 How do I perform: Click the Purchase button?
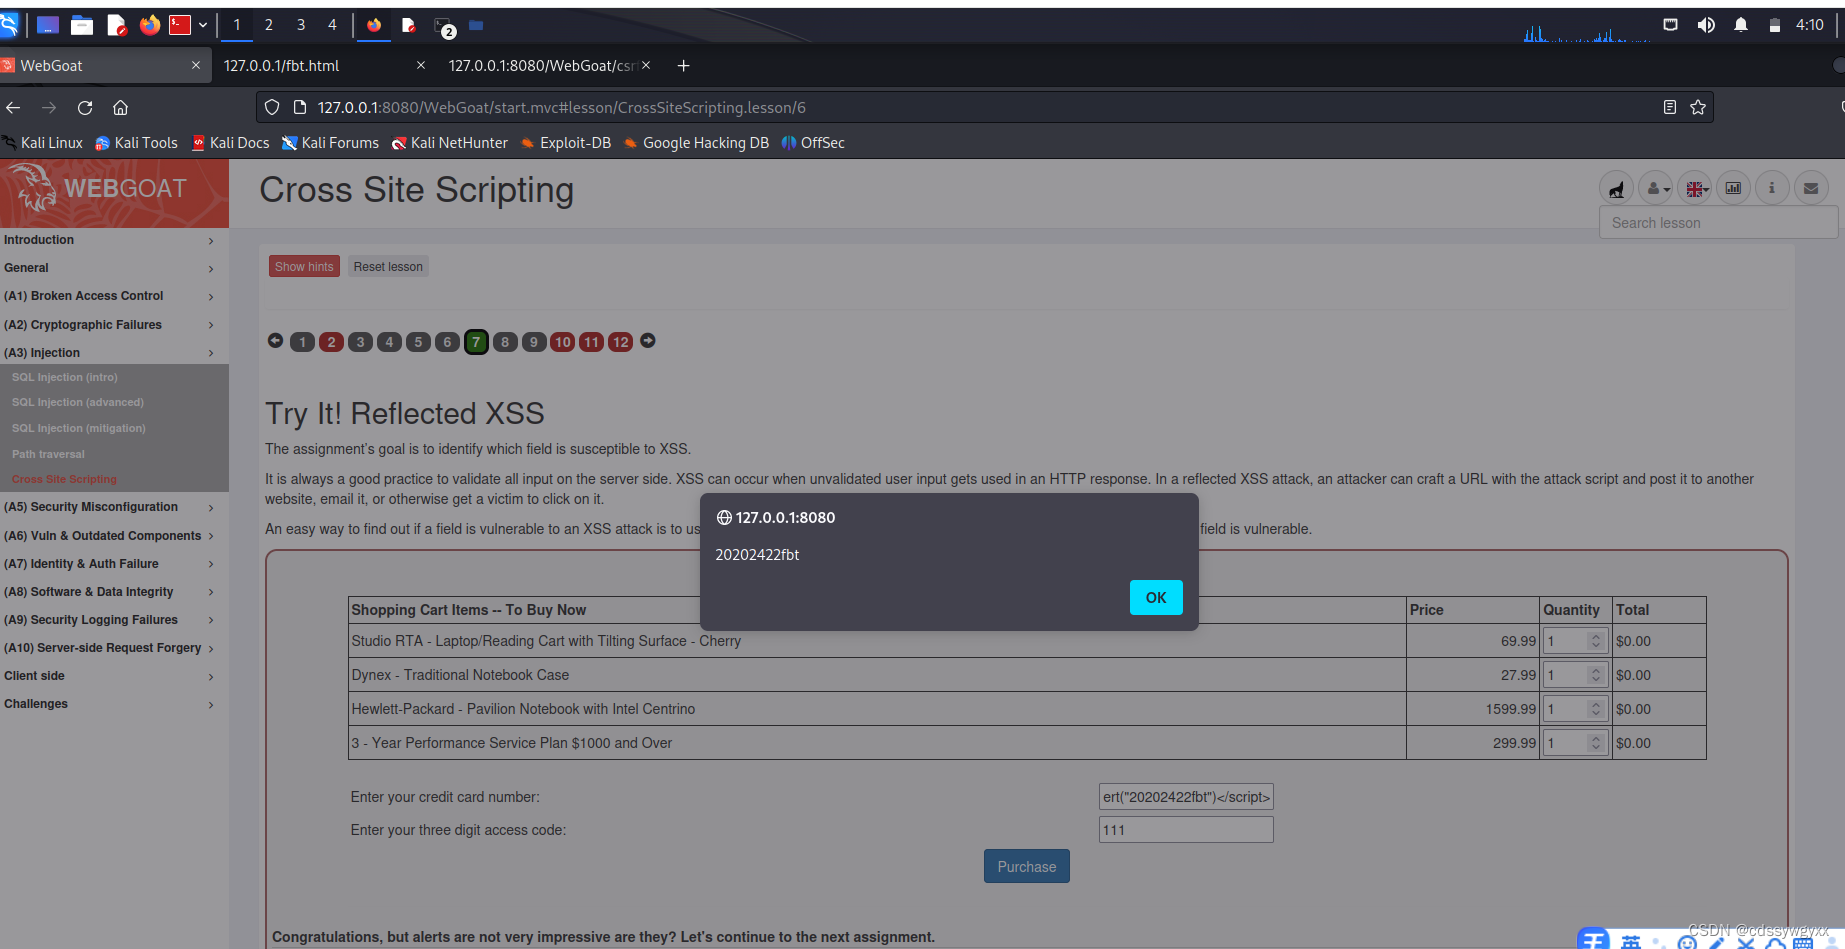(1027, 867)
